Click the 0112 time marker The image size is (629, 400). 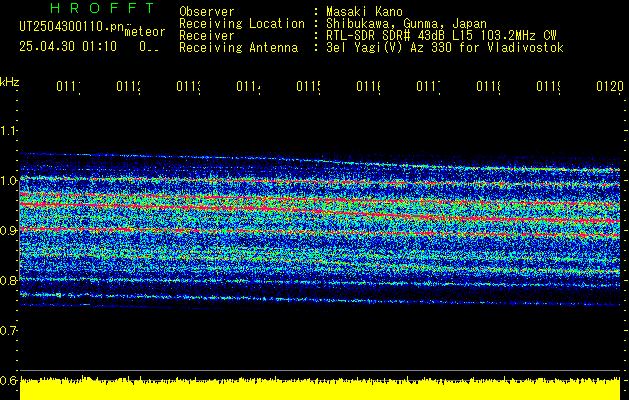pos(129,86)
